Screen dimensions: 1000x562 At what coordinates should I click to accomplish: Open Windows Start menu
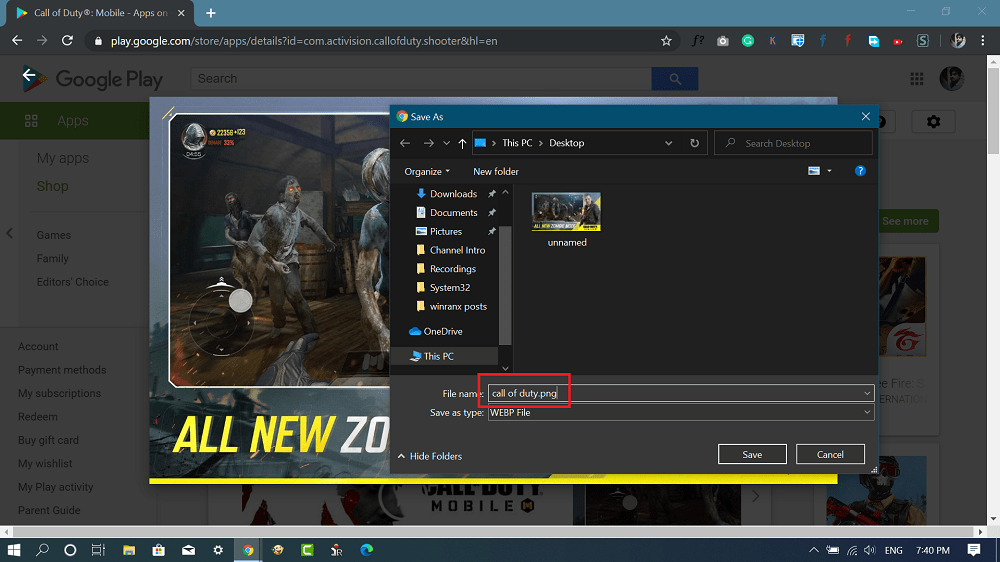pyautogui.click(x=13, y=550)
